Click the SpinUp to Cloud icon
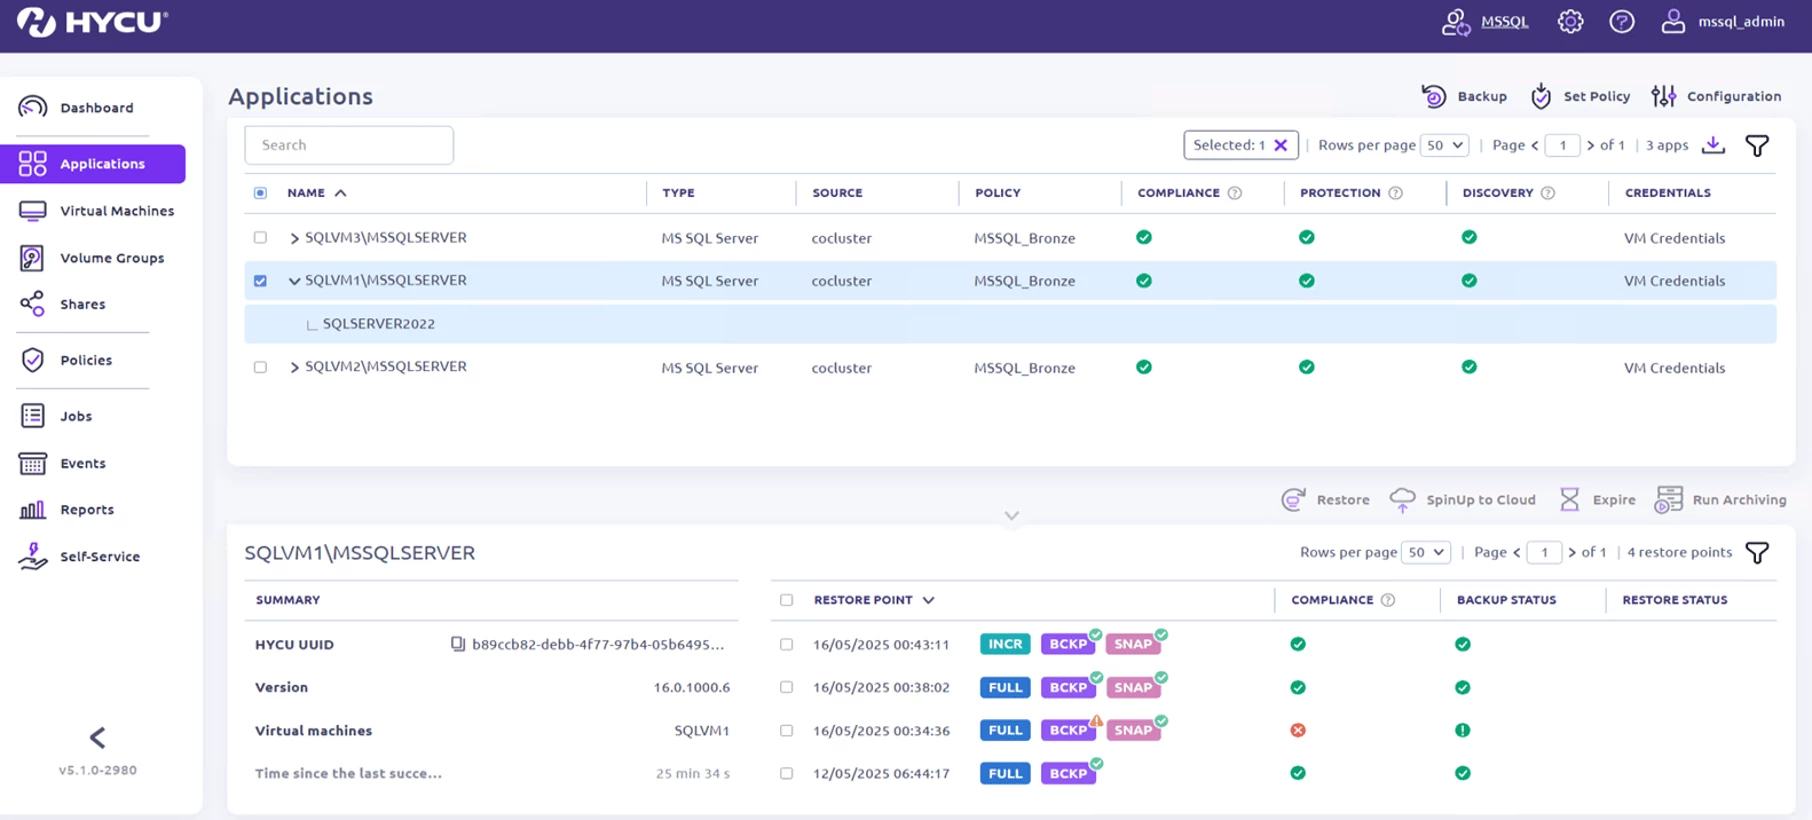The height and width of the screenshot is (820, 1812). coord(1402,500)
